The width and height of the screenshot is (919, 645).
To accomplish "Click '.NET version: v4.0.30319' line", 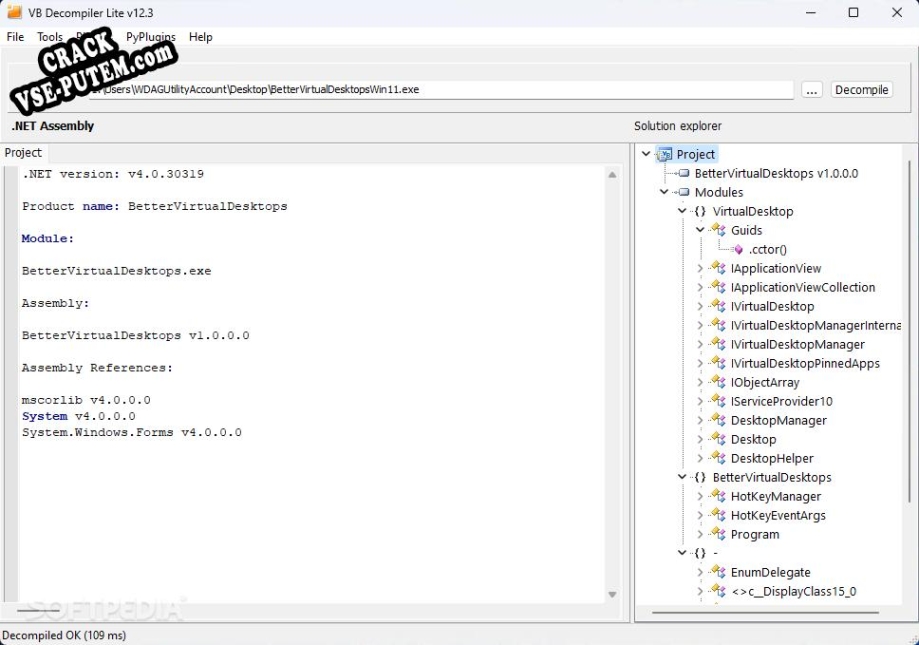I will click(113, 174).
